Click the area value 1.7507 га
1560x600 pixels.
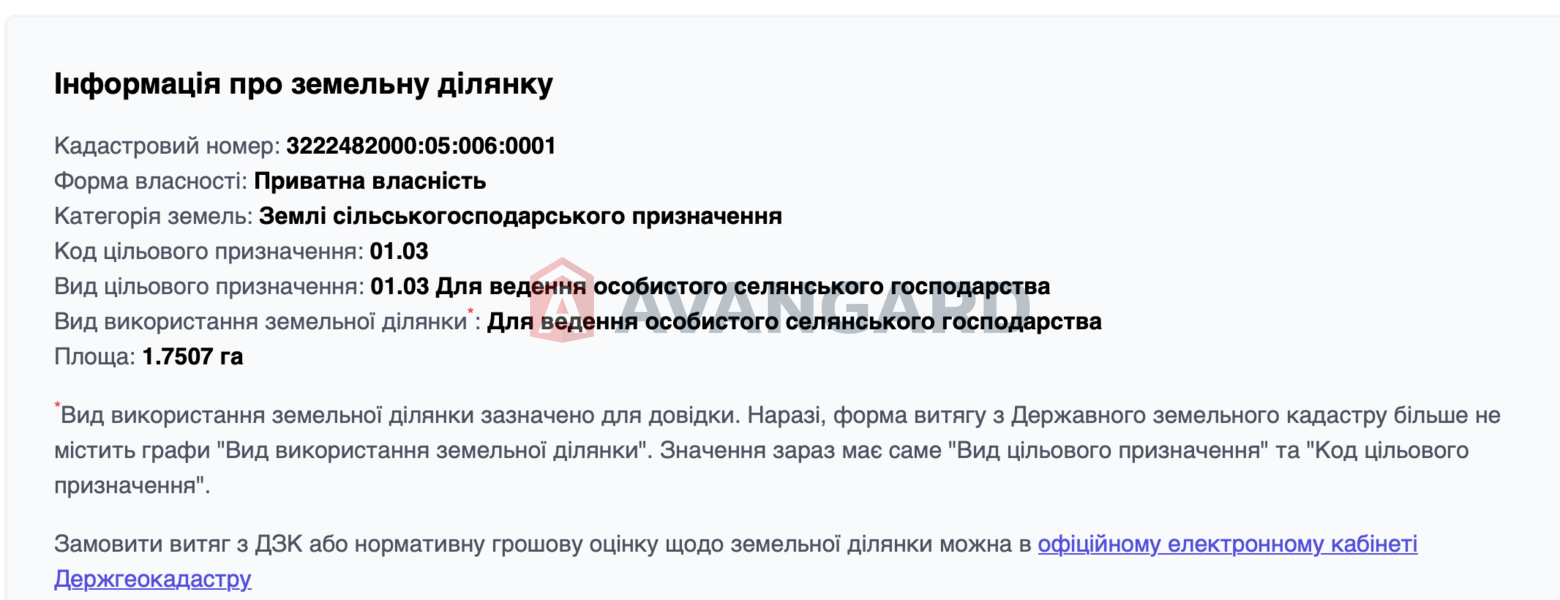(x=192, y=356)
